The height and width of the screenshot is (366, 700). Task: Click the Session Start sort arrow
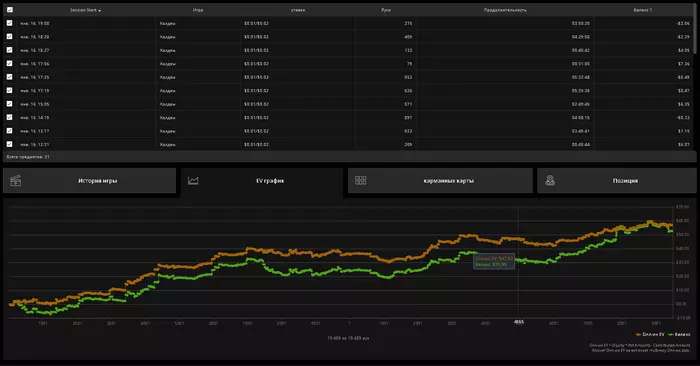coord(100,10)
